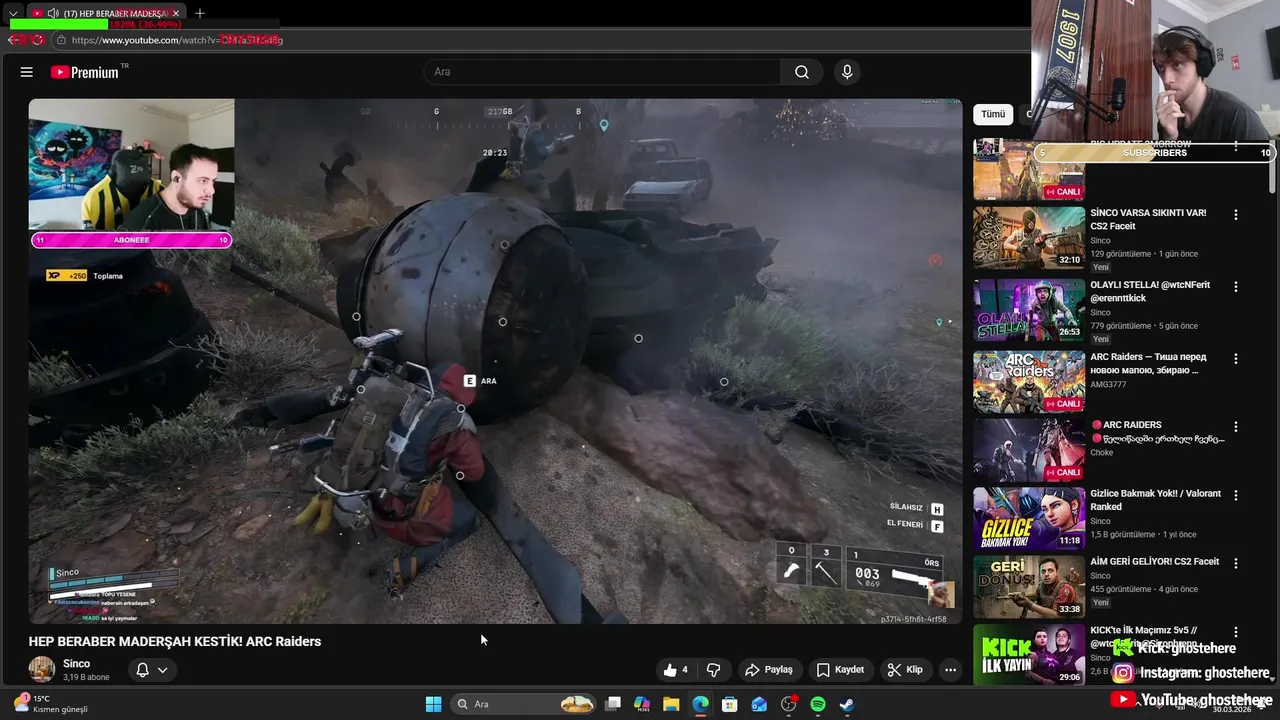Dislike the video with thumbs down
This screenshot has height=720, width=1280.
[714, 670]
